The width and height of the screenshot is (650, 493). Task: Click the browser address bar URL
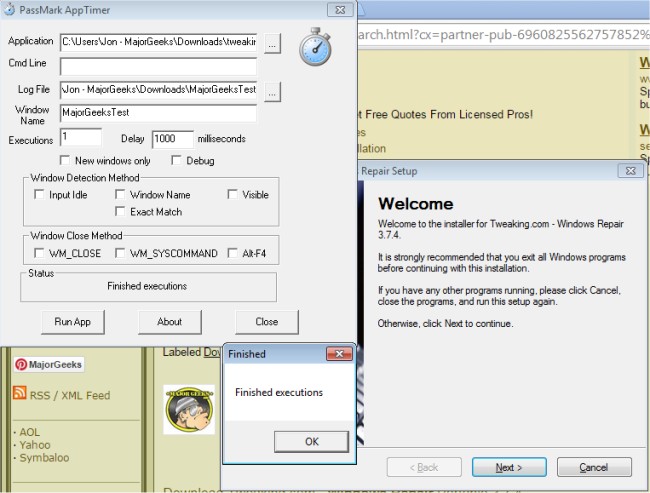point(503,34)
